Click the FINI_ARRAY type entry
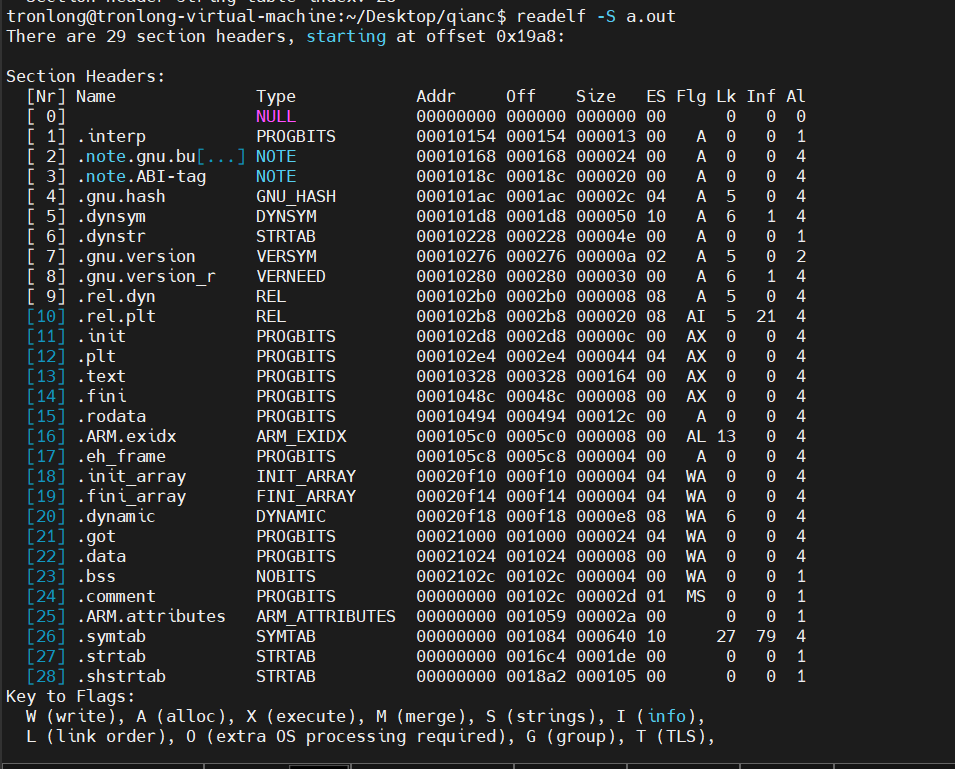The width and height of the screenshot is (955, 769). coord(306,496)
